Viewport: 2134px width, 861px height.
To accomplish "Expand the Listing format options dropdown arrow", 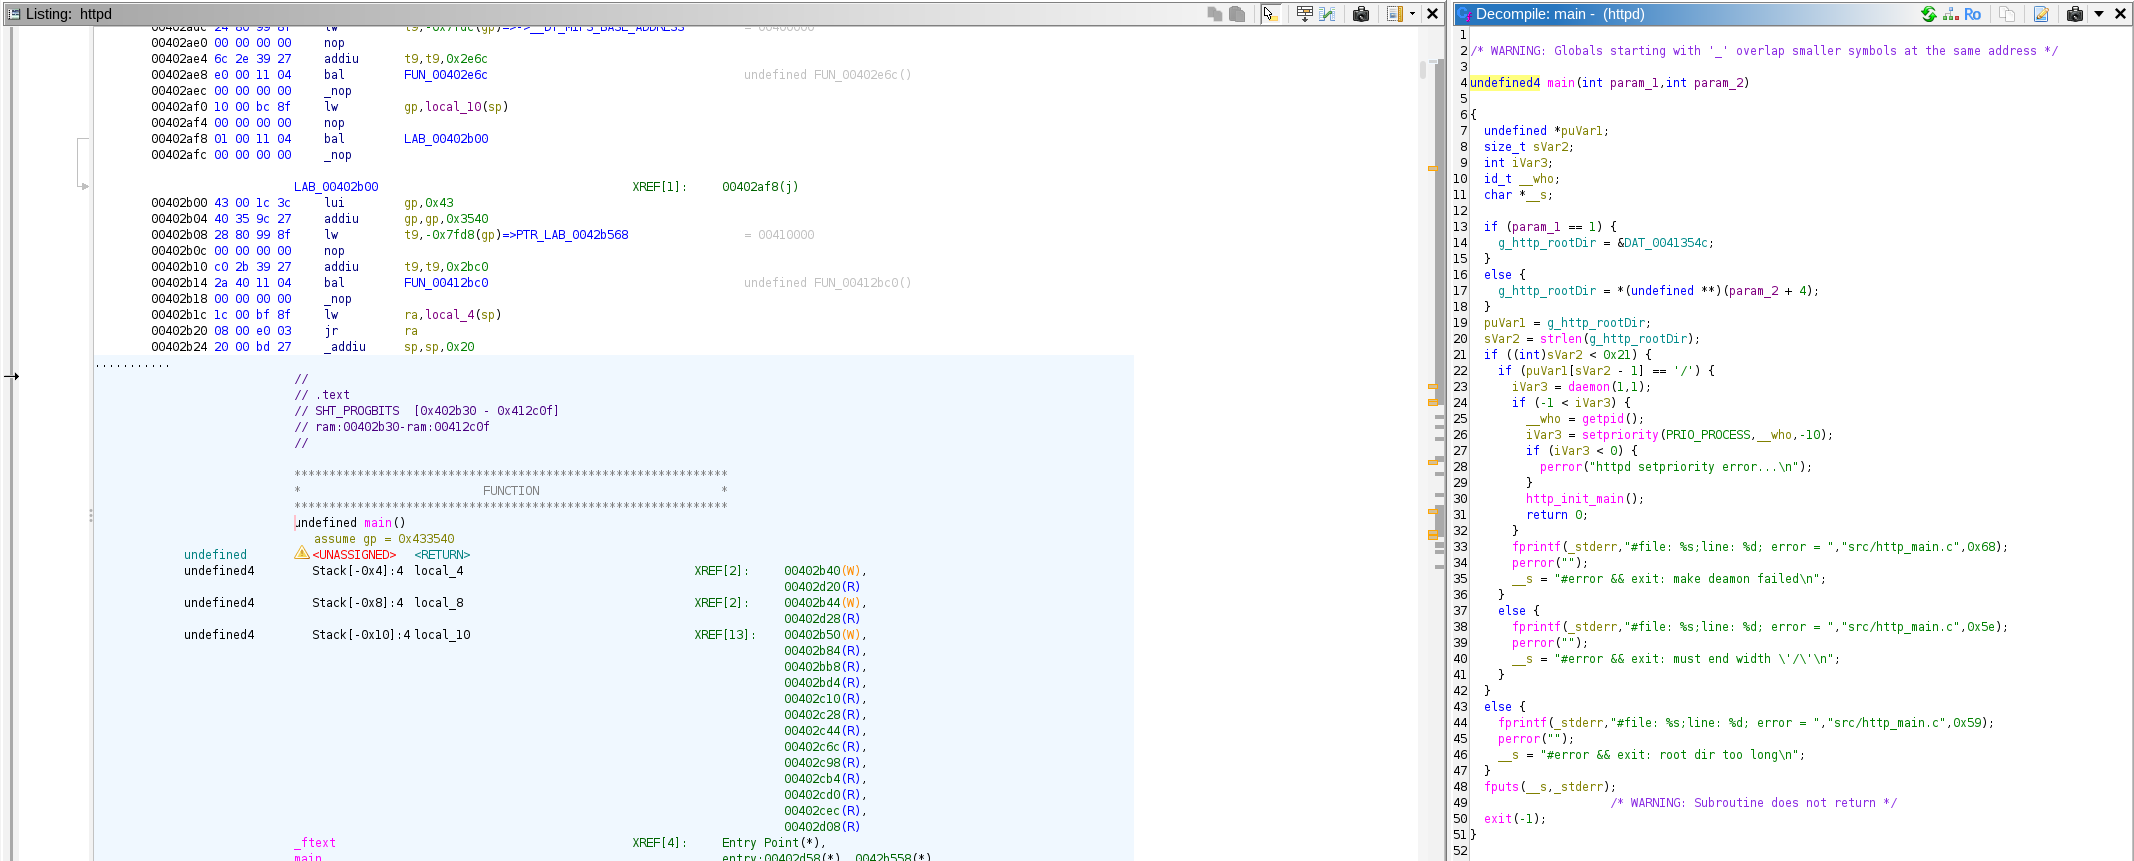I will [1412, 14].
